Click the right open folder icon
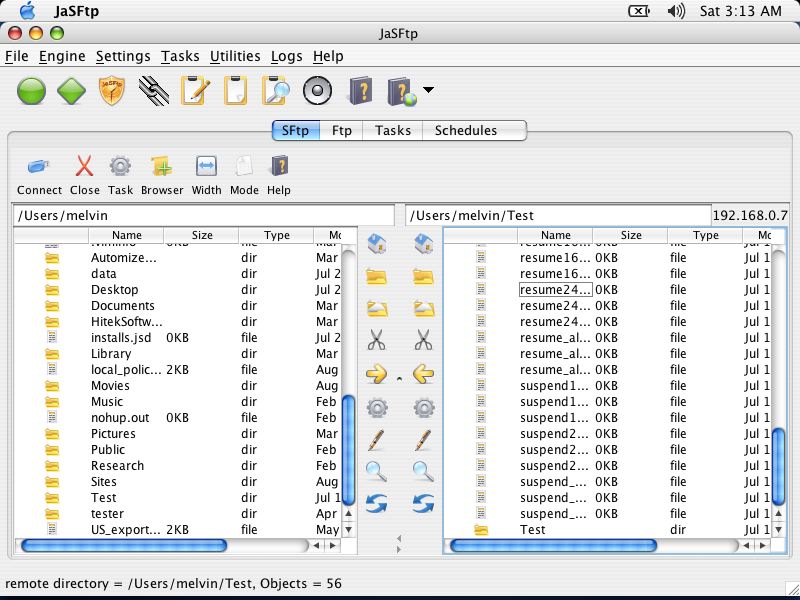The height and width of the screenshot is (600, 800). tap(424, 309)
